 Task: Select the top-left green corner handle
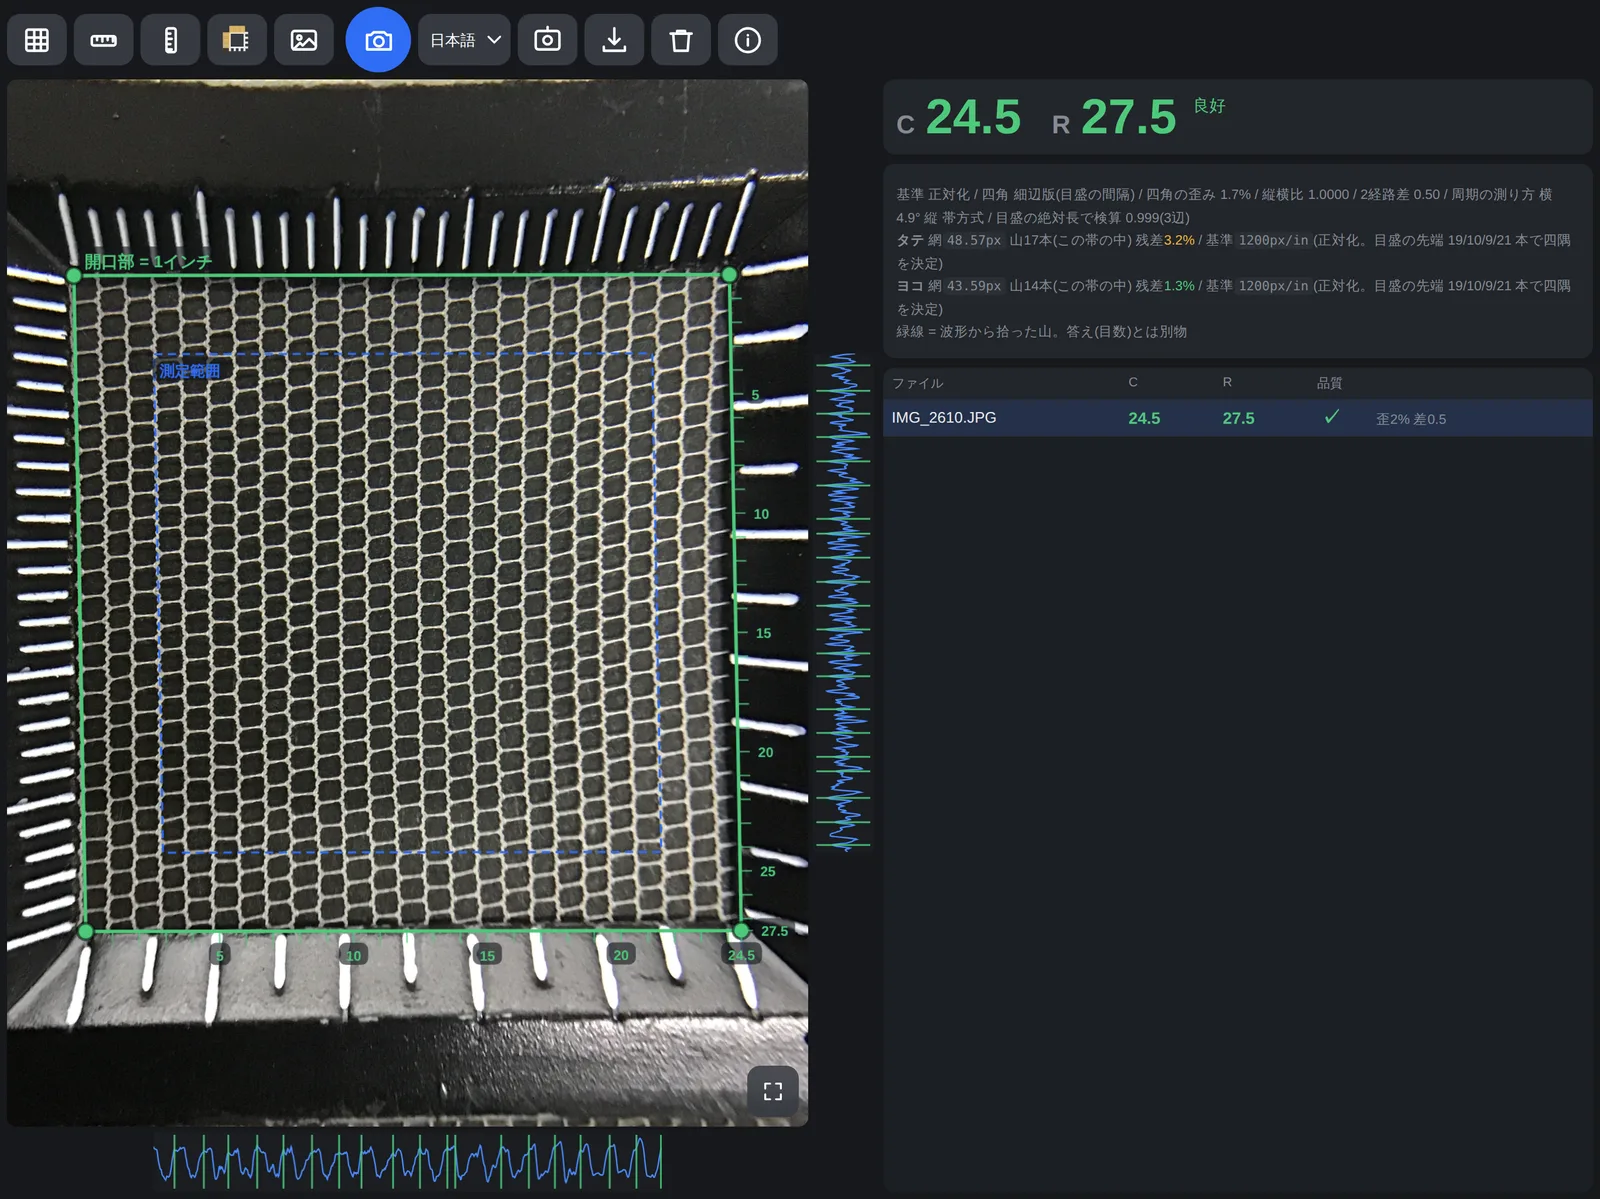click(x=74, y=275)
